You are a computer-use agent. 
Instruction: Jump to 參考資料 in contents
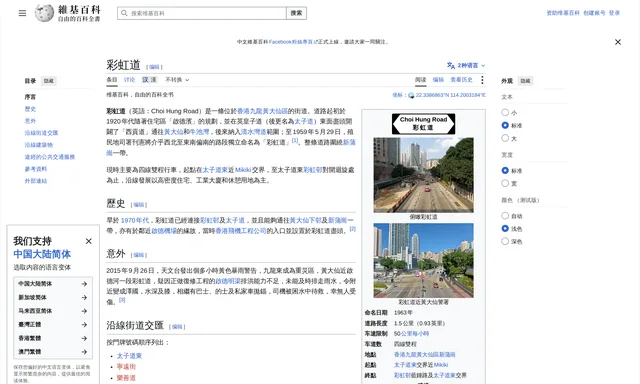click(x=36, y=169)
